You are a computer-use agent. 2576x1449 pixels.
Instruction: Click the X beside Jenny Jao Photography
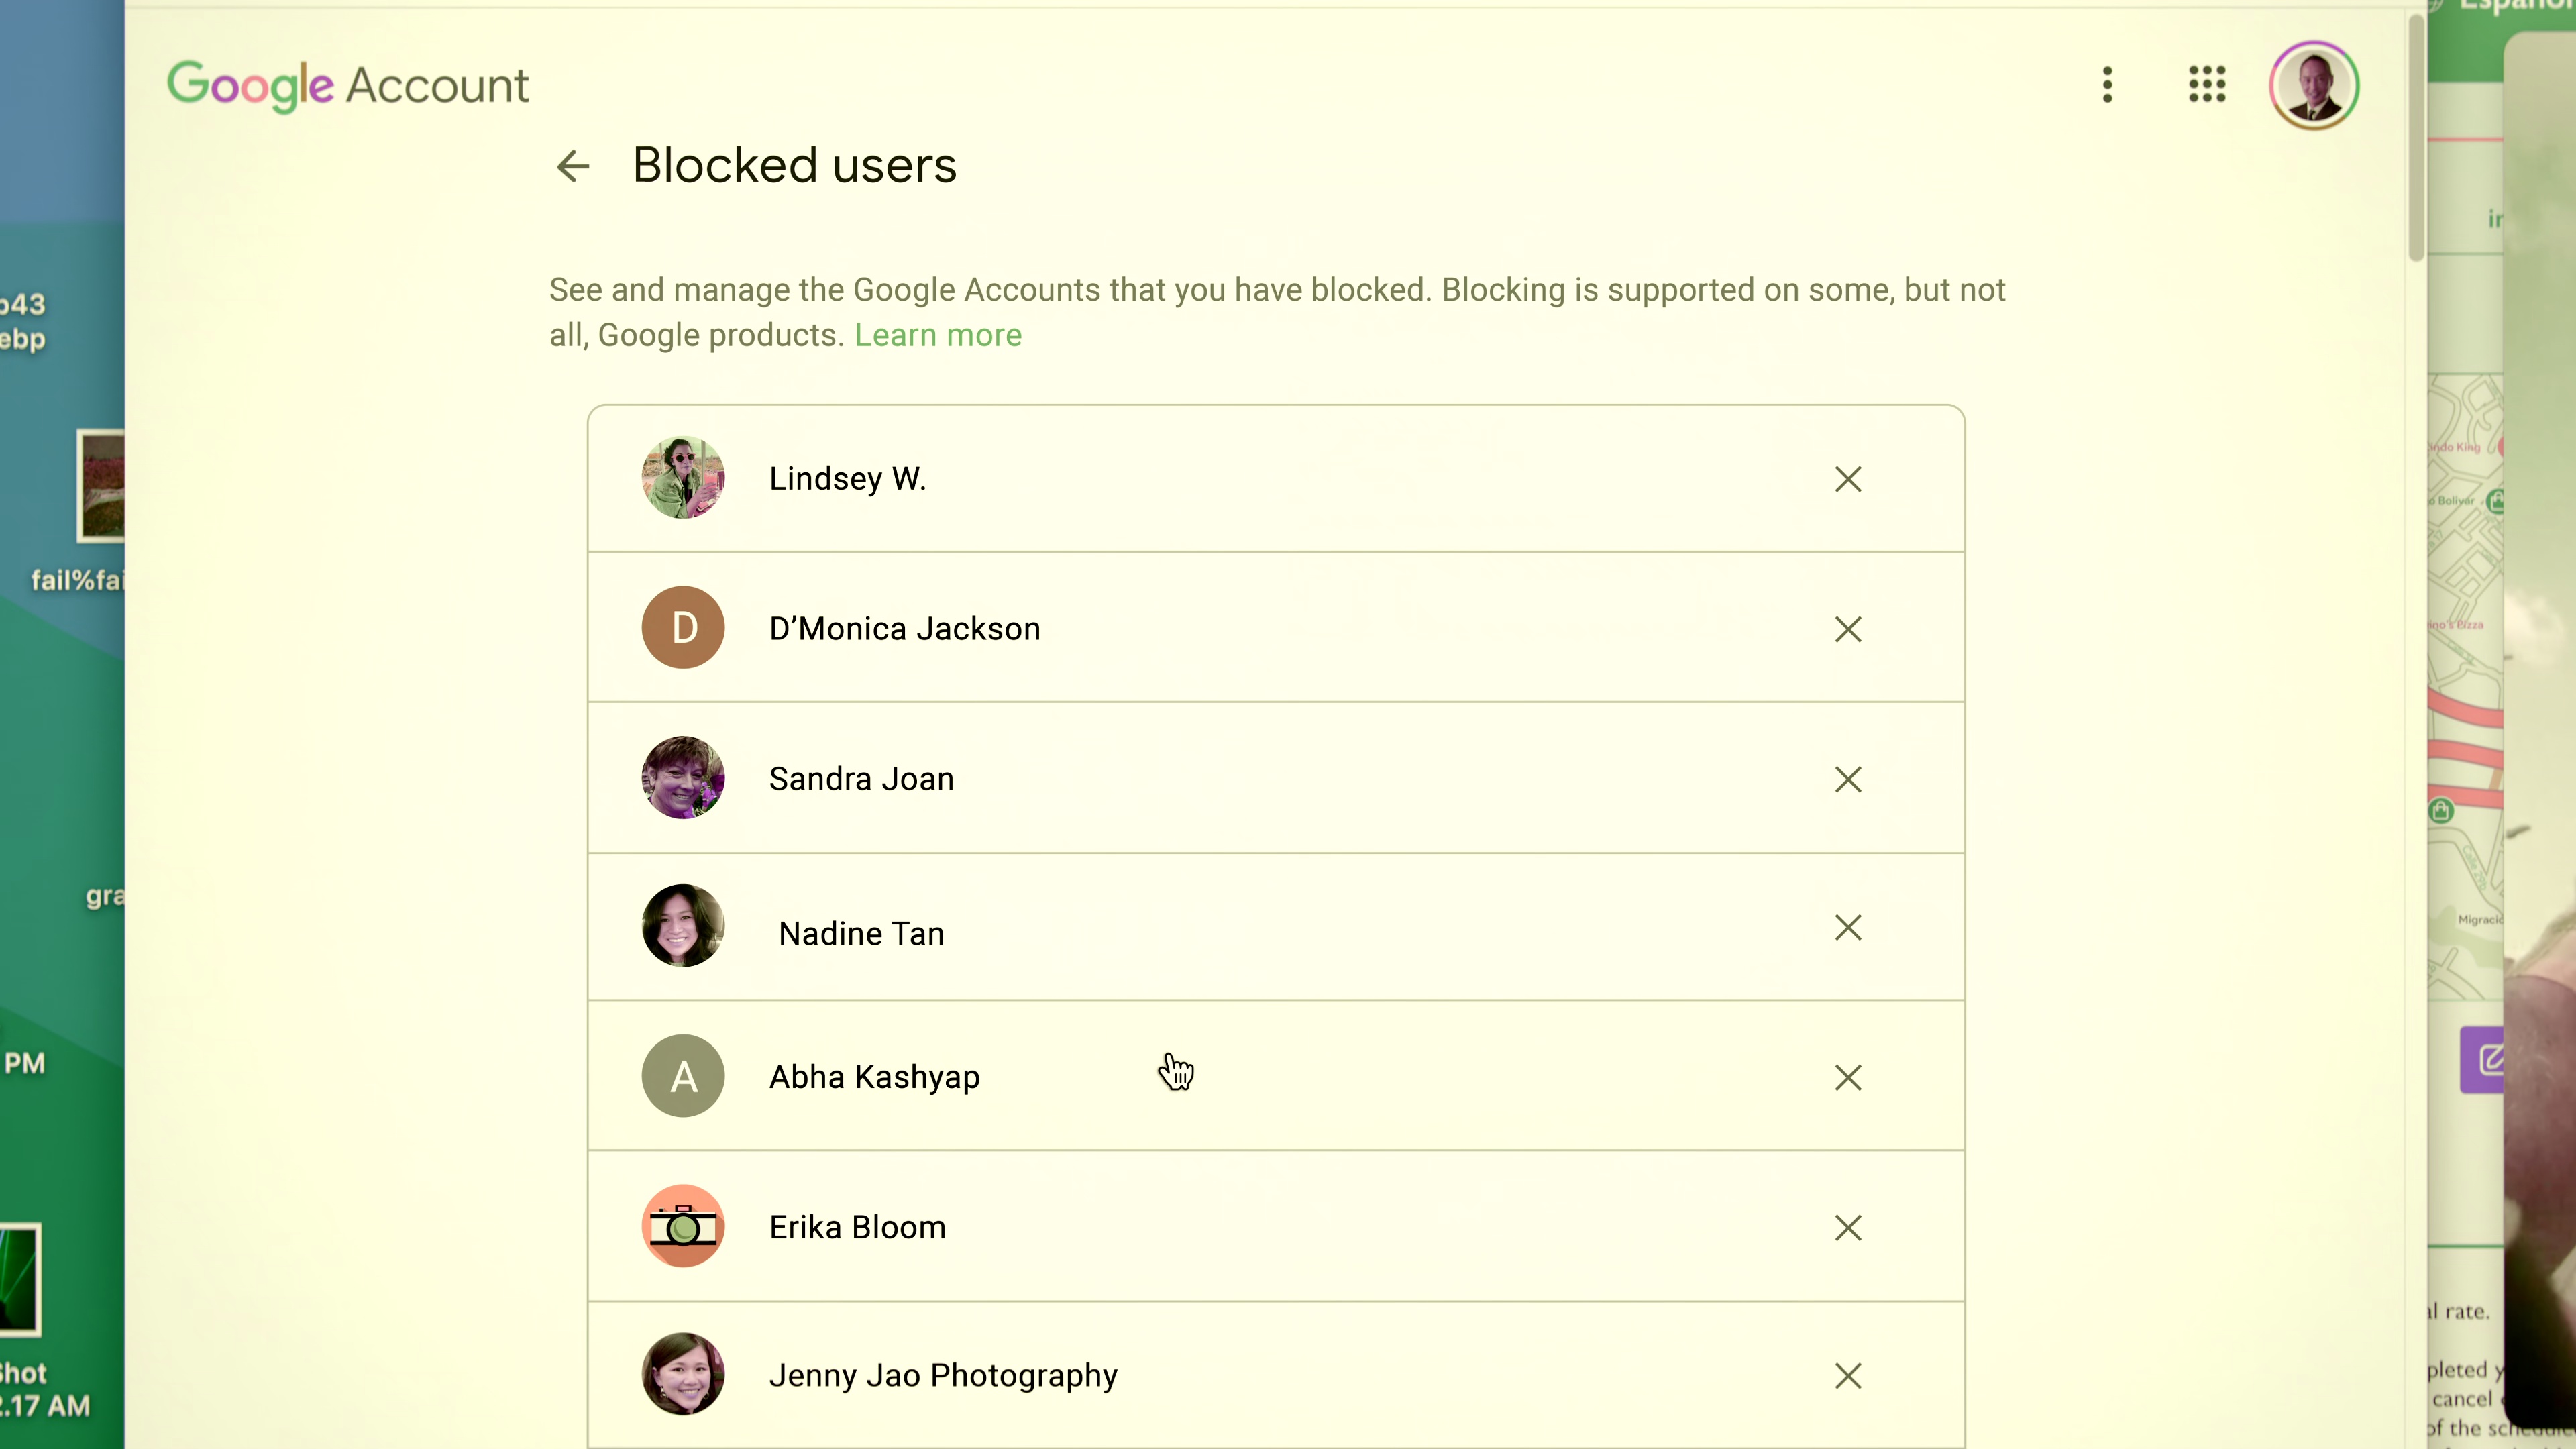1847,1376
